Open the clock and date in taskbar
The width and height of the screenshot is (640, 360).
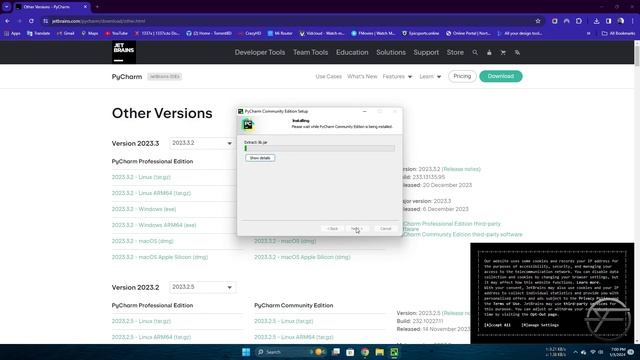click(x=618, y=352)
